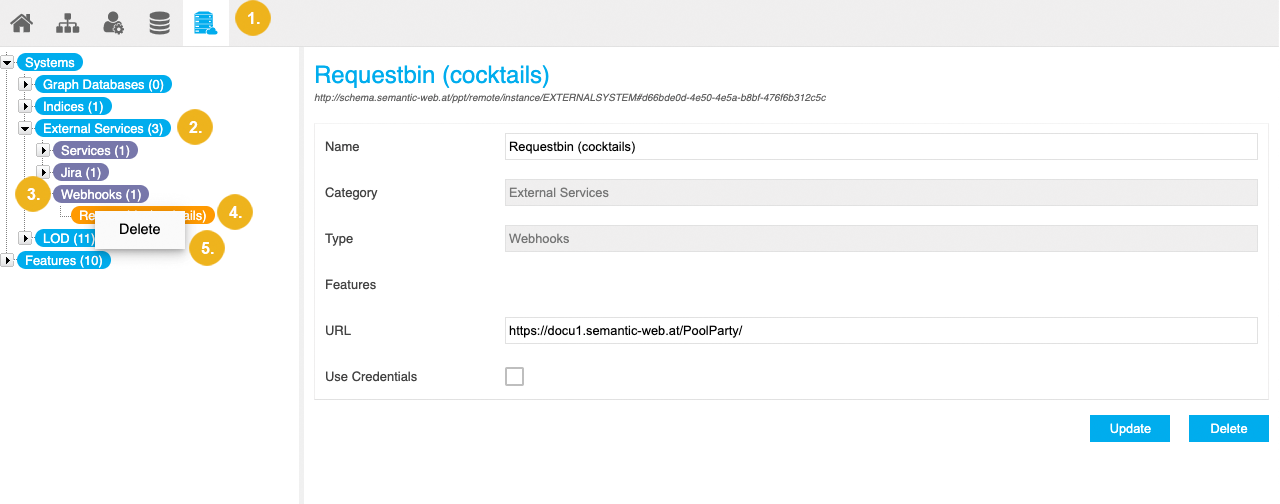Screen dimensions: 1280x504
Task: Select Graph Databases (0) in tree
Action: tap(104, 84)
